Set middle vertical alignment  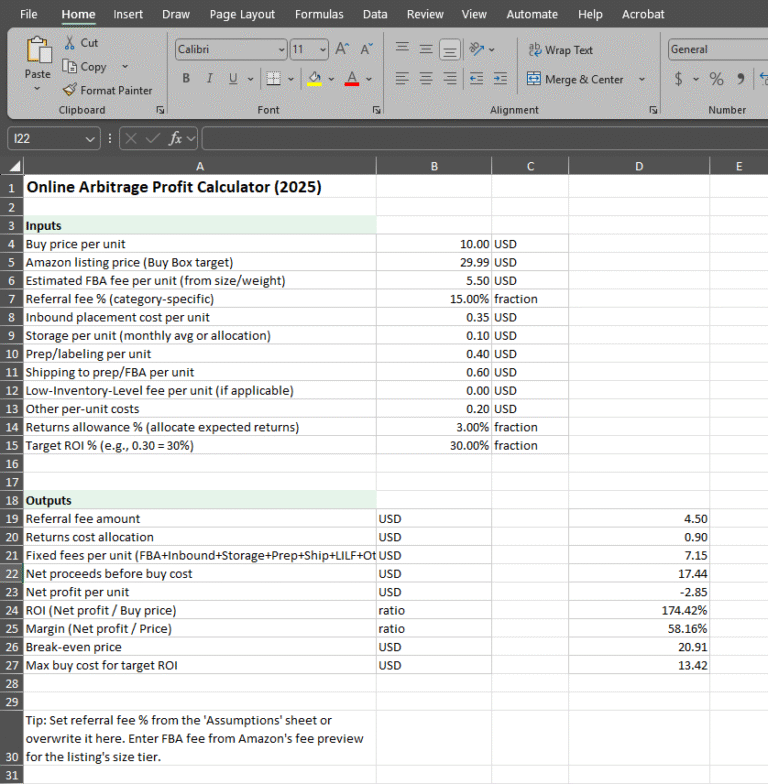pyautogui.click(x=426, y=48)
